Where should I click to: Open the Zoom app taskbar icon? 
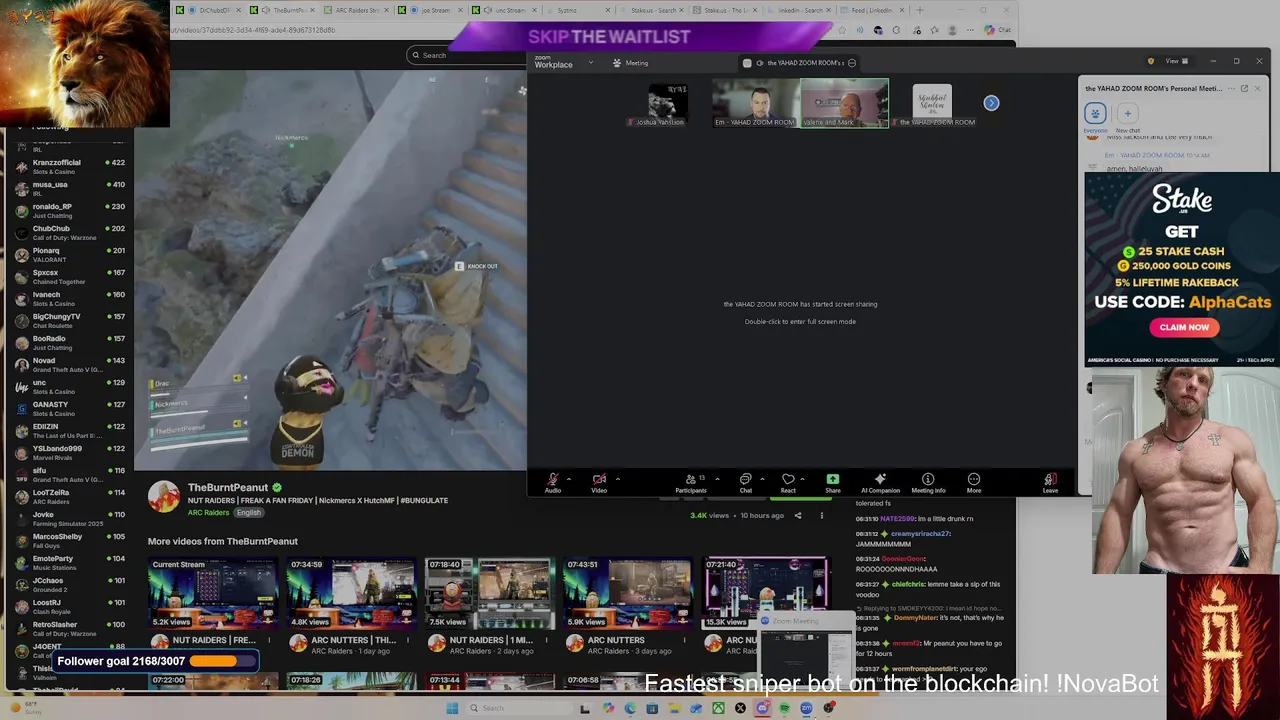coord(806,708)
